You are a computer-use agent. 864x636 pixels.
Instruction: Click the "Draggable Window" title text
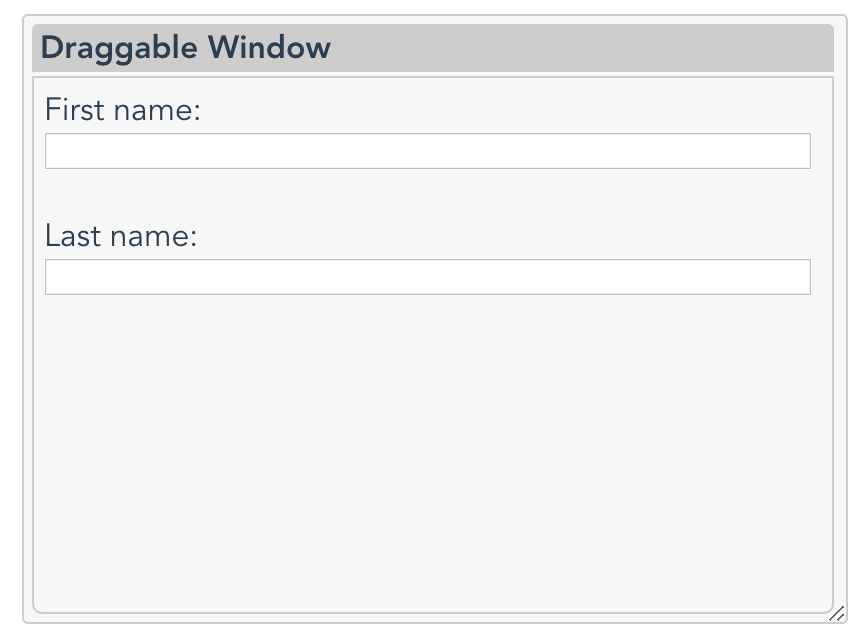point(186,47)
